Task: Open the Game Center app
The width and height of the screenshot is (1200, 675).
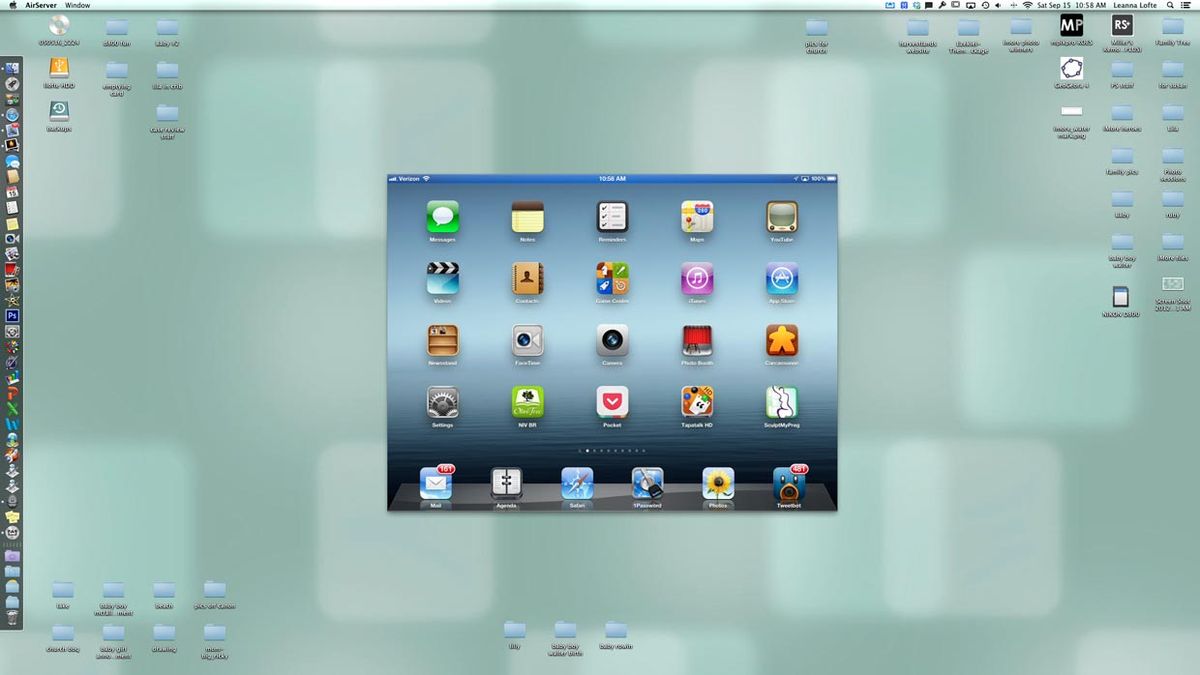Action: pos(612,278)
